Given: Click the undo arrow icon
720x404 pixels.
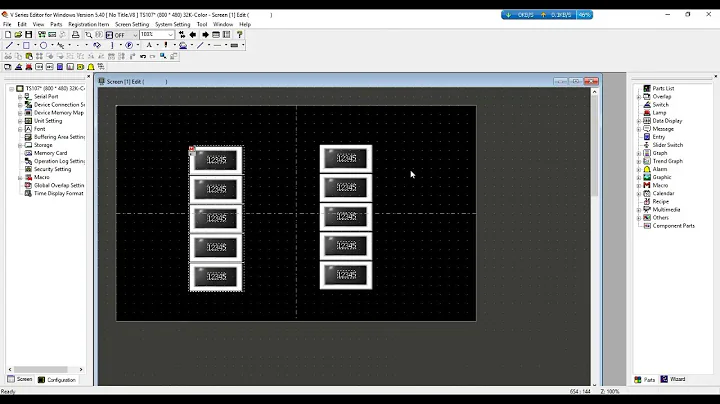Looking at the screenshot, I should (x=143, y=56).
